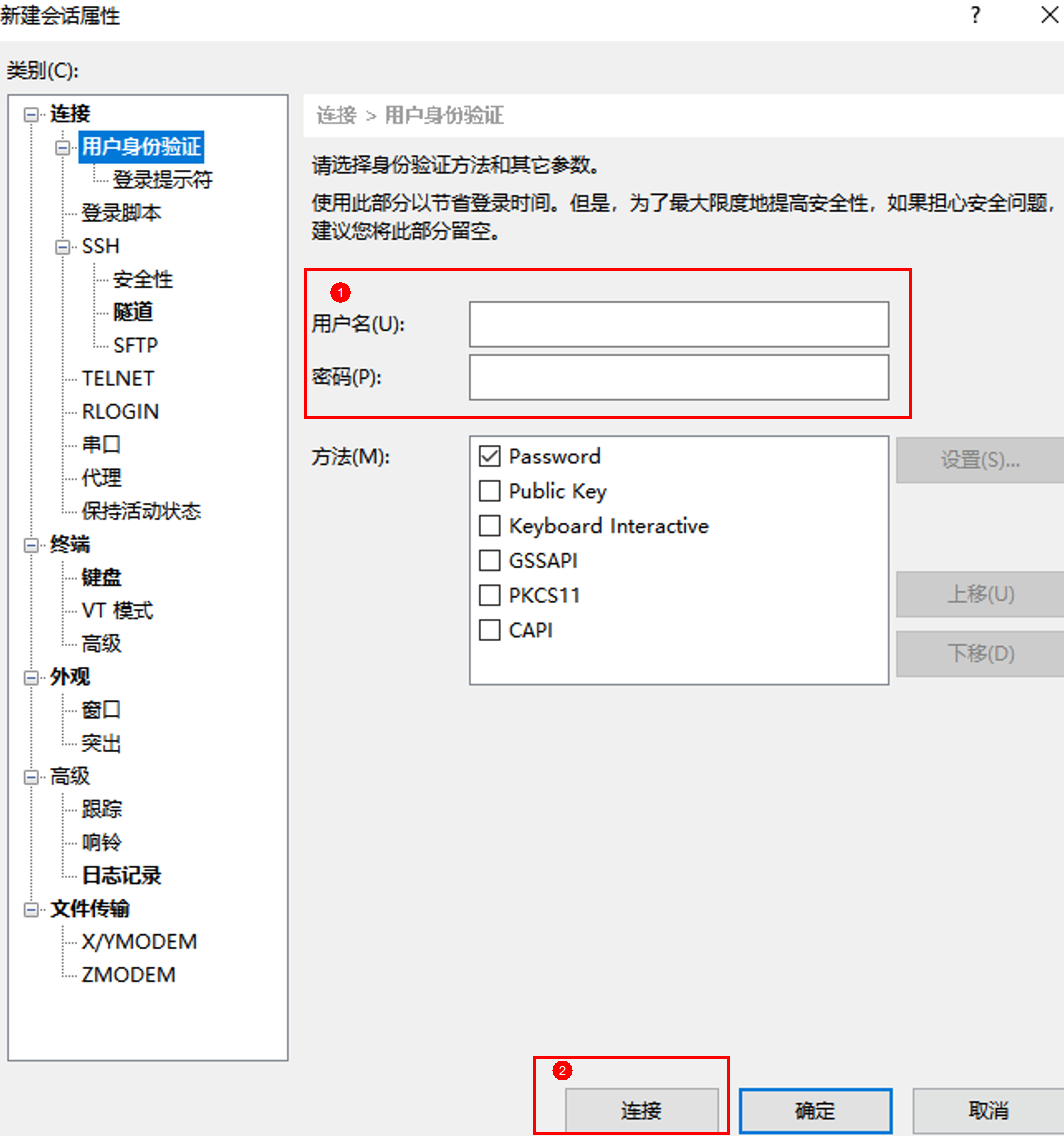Open the 键盘 settings item
1064x1136 pixels.
pos(101,577)
